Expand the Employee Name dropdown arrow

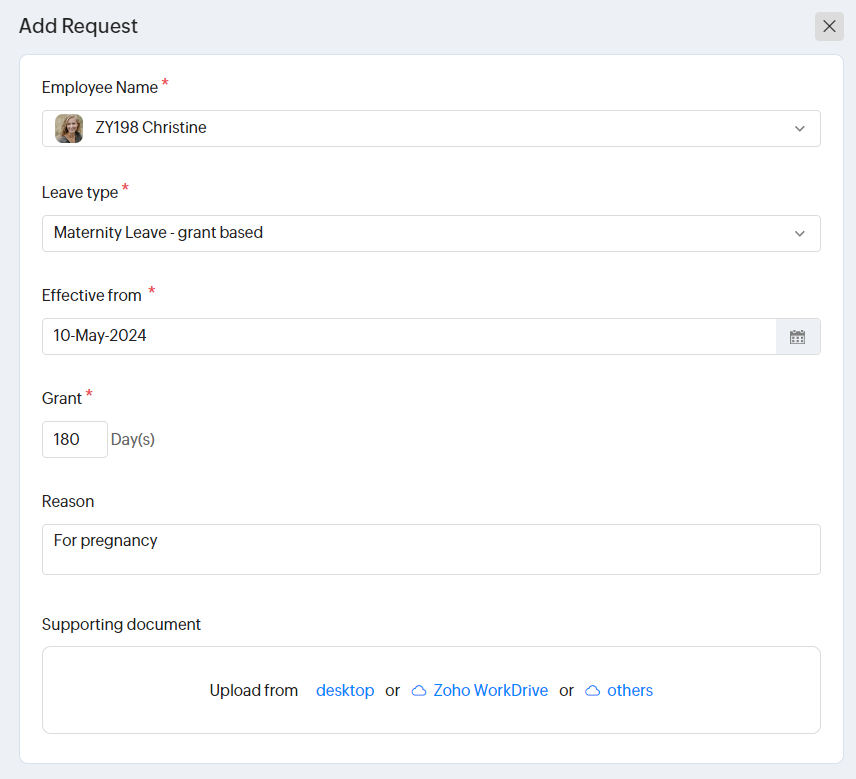click(x=799, y=129)
